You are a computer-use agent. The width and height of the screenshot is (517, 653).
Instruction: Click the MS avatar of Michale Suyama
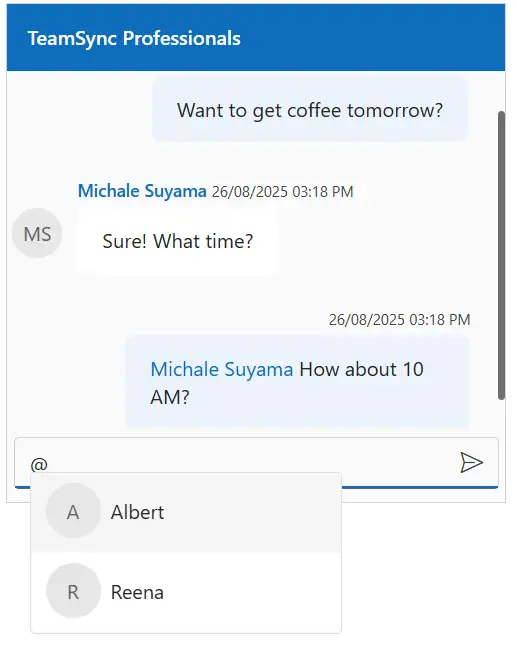coord(37,233)
